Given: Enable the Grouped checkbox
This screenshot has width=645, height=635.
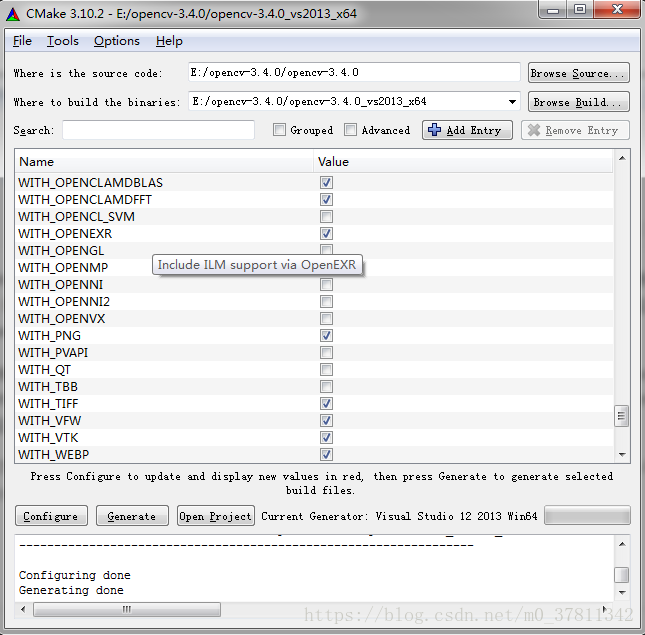Looking at the screenshot, I should 279,130.
